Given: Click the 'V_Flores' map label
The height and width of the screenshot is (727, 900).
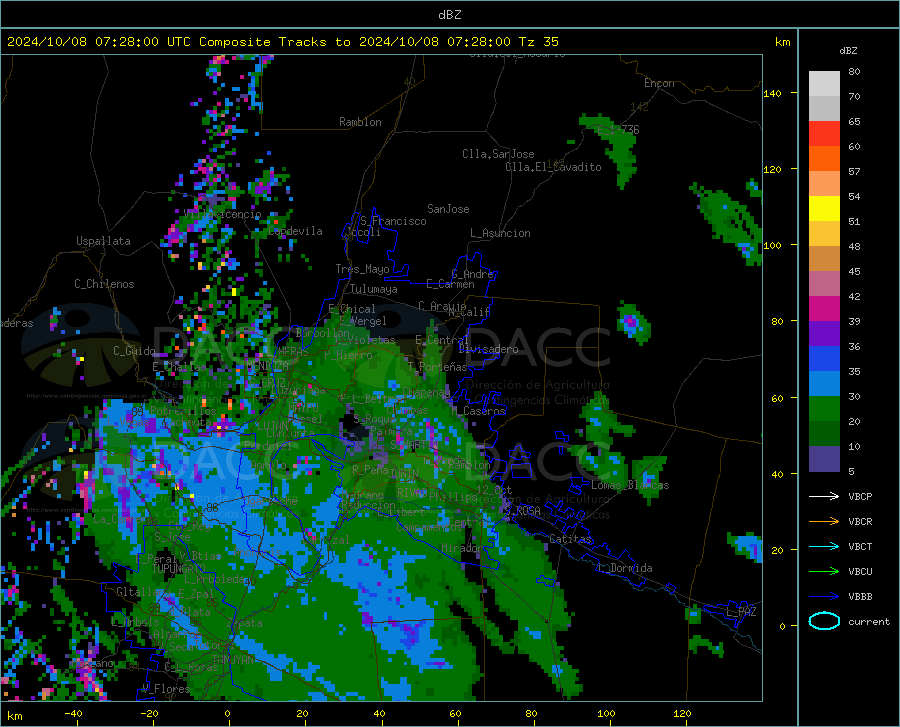Looking at the screenshot, I should pos(166,689).
